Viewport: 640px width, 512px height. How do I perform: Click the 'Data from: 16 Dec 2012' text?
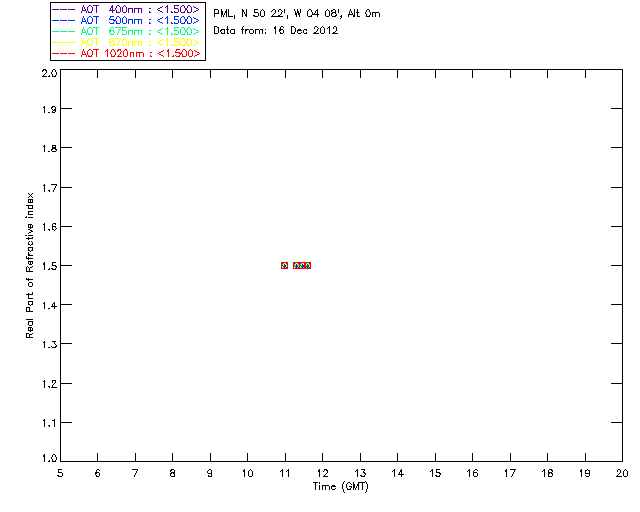pyautogui.click(x=276, y=31)
